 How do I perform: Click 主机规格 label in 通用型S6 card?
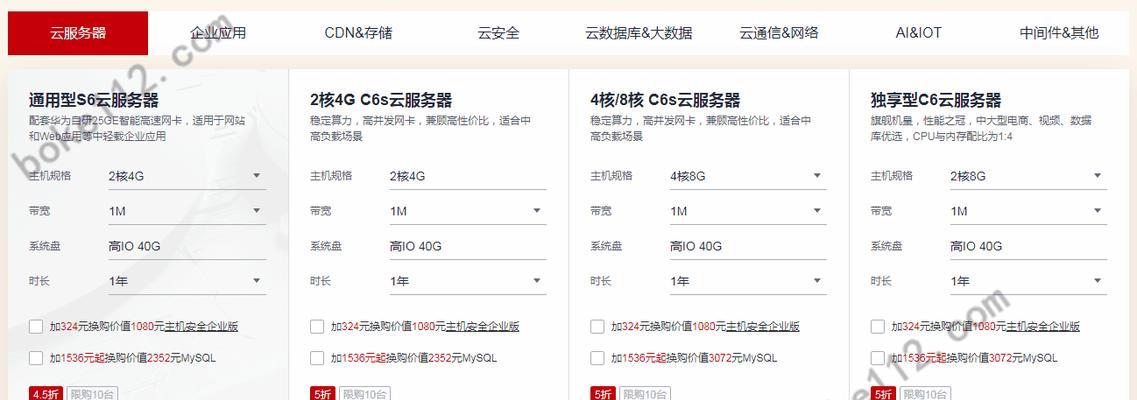click(50, 176)
